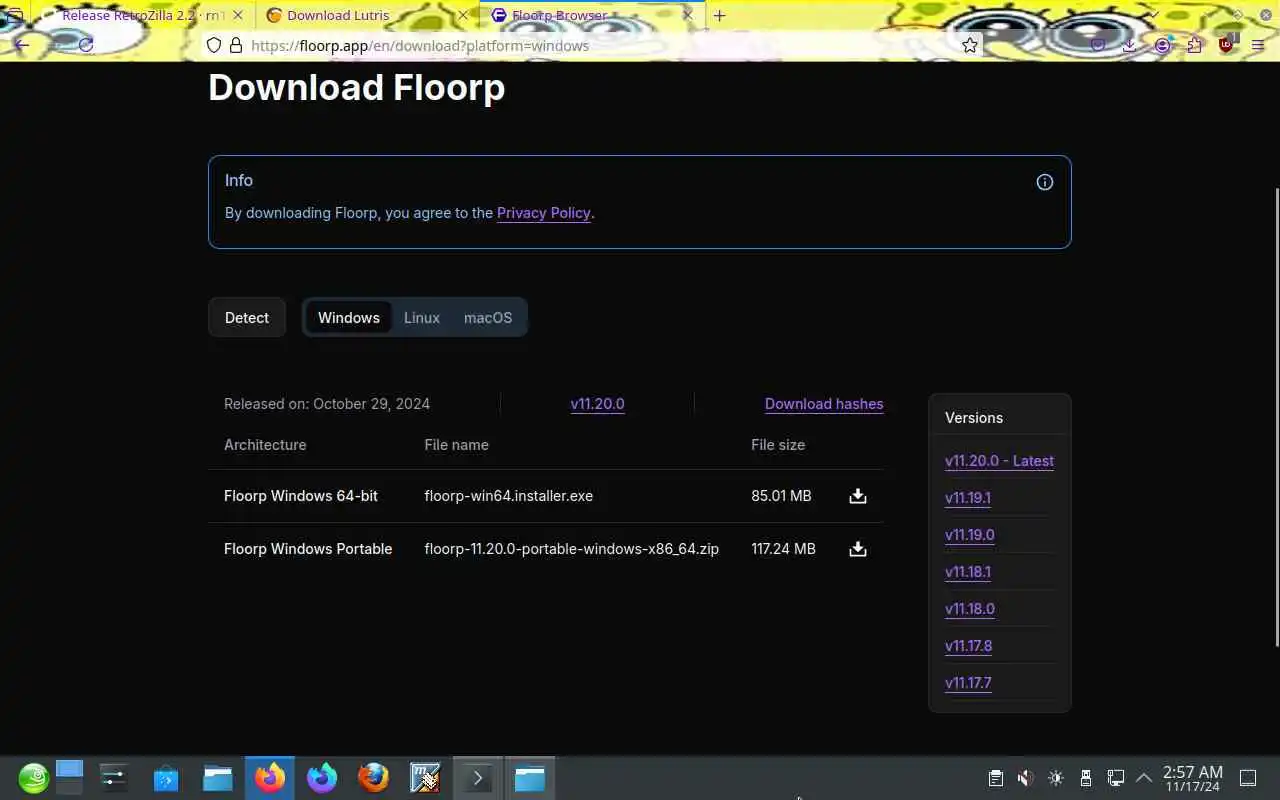Screen dimensions: 1280x800
Task: Click the 'Floorp Windows Portable' row label
Action: (x=308, y=549)
